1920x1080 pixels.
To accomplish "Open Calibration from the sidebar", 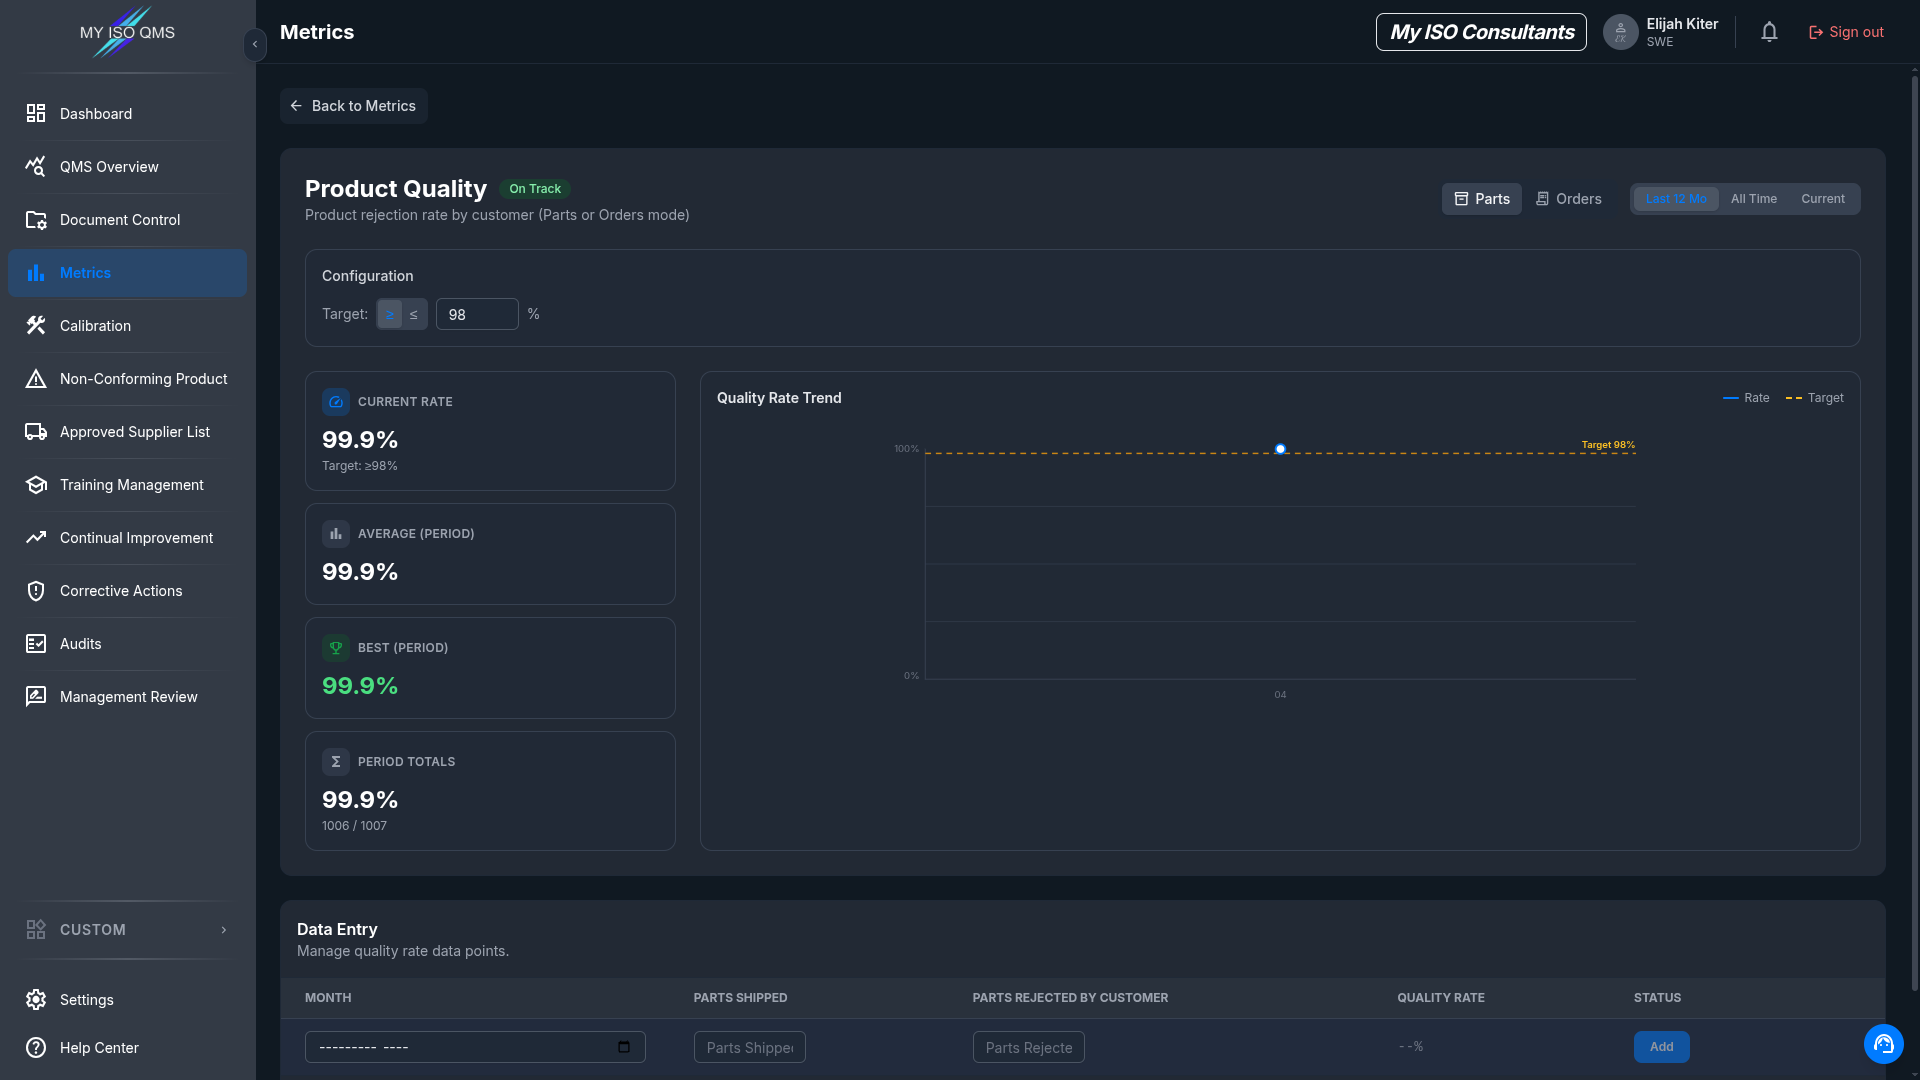I will [128, 326].
